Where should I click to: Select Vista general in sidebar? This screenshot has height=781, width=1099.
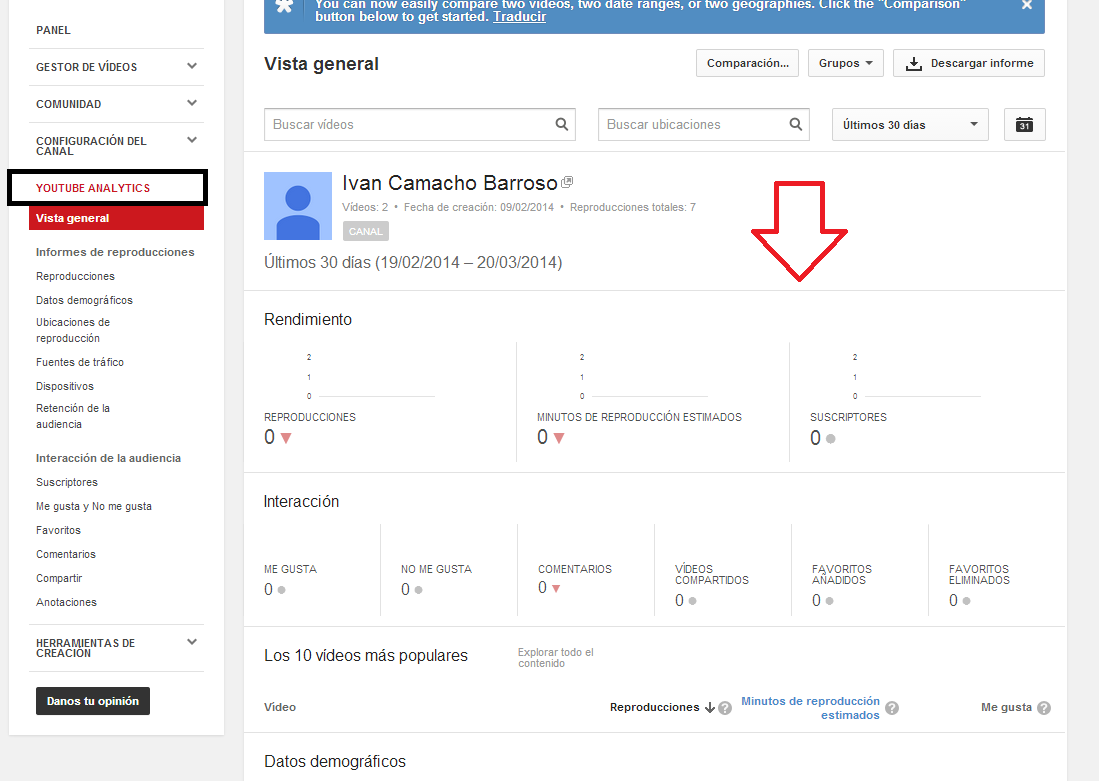(x=116, y=218)
